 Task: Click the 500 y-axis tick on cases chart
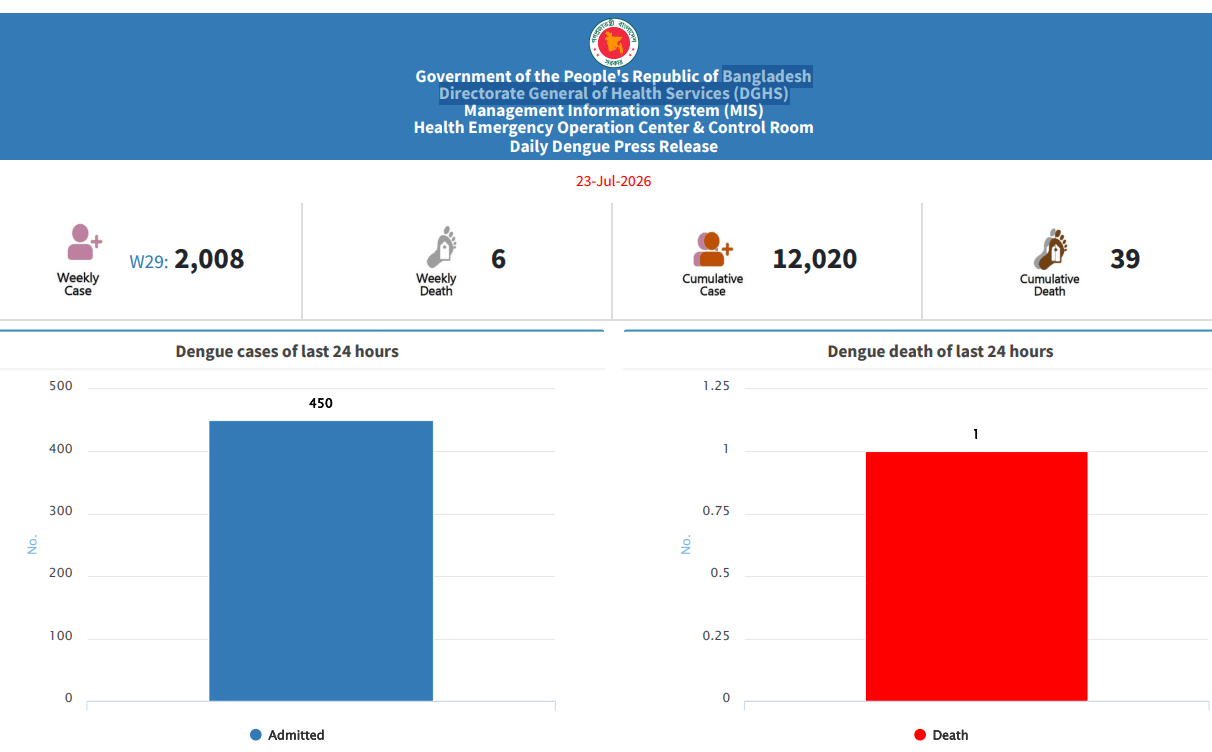pyautogui.click(x=60, y=387)
